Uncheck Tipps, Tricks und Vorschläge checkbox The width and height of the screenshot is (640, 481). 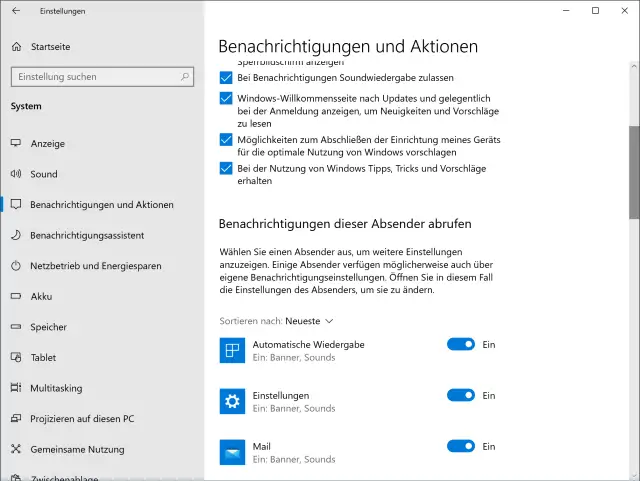point(226,168)
